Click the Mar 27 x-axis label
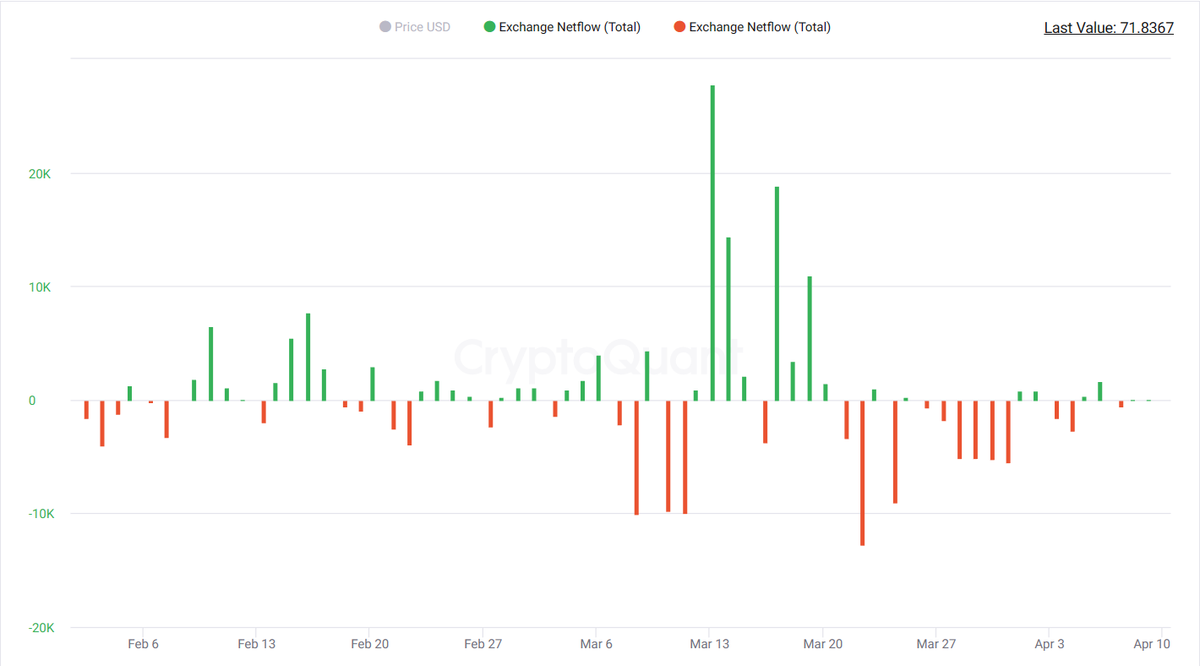 [x=936, y=644]
